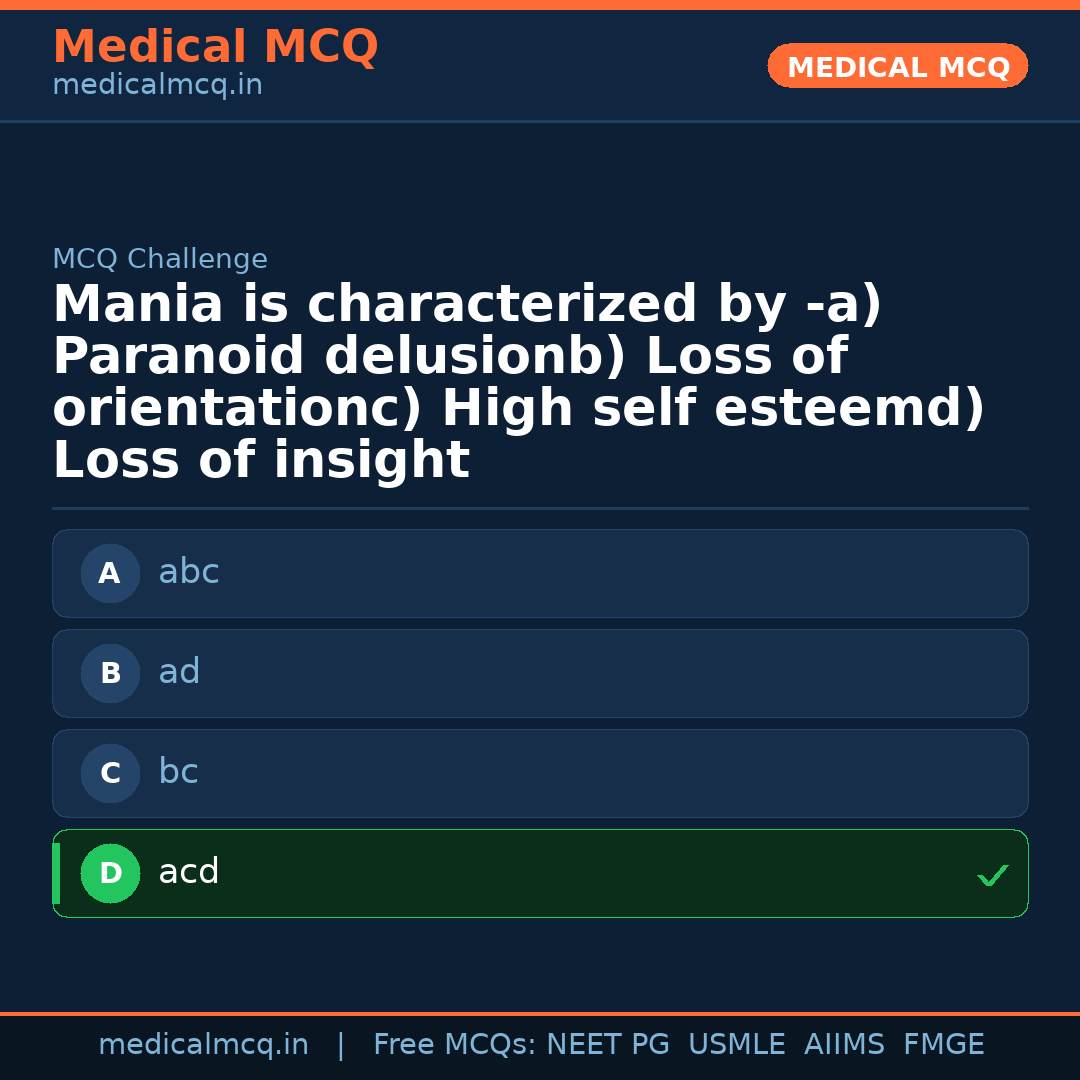Click the green highlight bar beside option D
Image resolution: width=1080 pixels, height=1080 pixels.
tap(56, 873)
